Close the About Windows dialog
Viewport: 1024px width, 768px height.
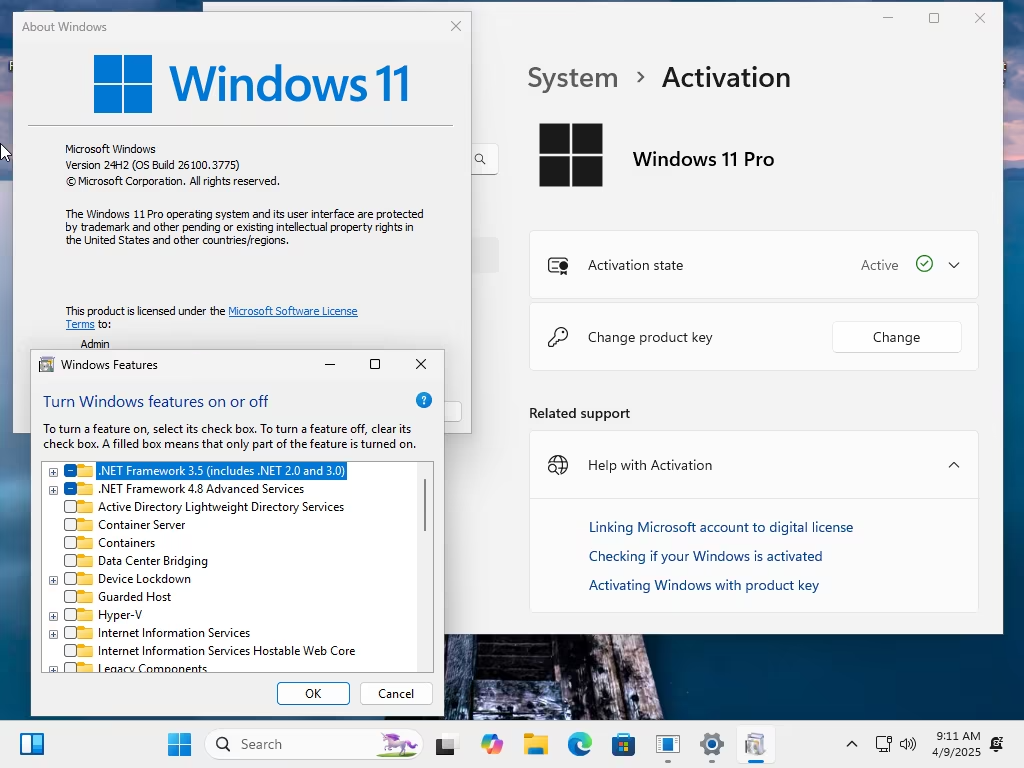point(456,26)
